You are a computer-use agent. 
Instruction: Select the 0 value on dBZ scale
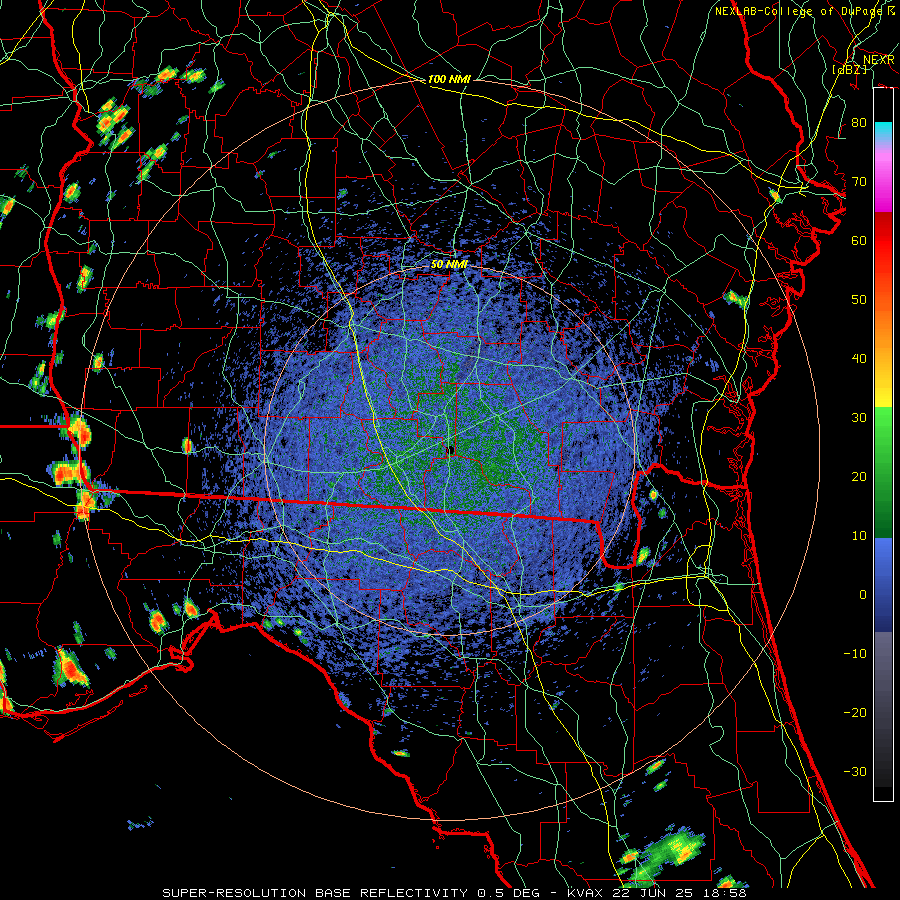click(863, 595)
